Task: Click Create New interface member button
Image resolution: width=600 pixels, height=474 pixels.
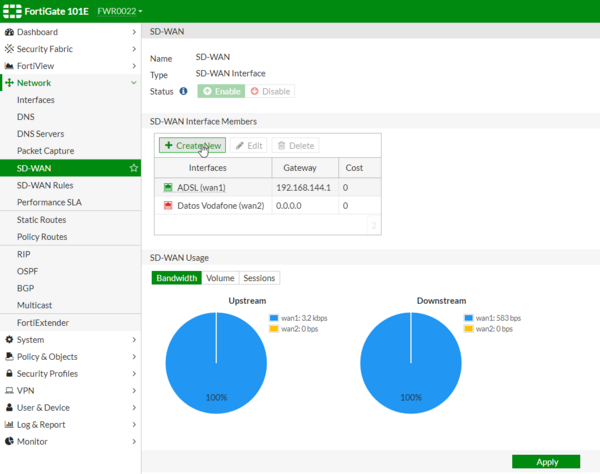Action: (191, 145)
